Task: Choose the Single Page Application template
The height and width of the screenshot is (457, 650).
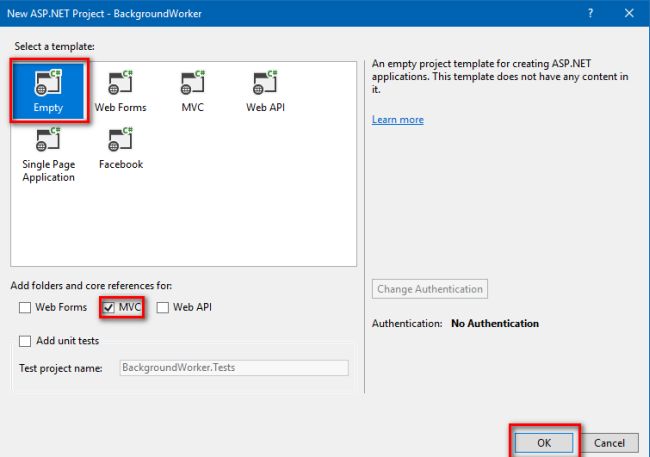Action: point(49,154)
